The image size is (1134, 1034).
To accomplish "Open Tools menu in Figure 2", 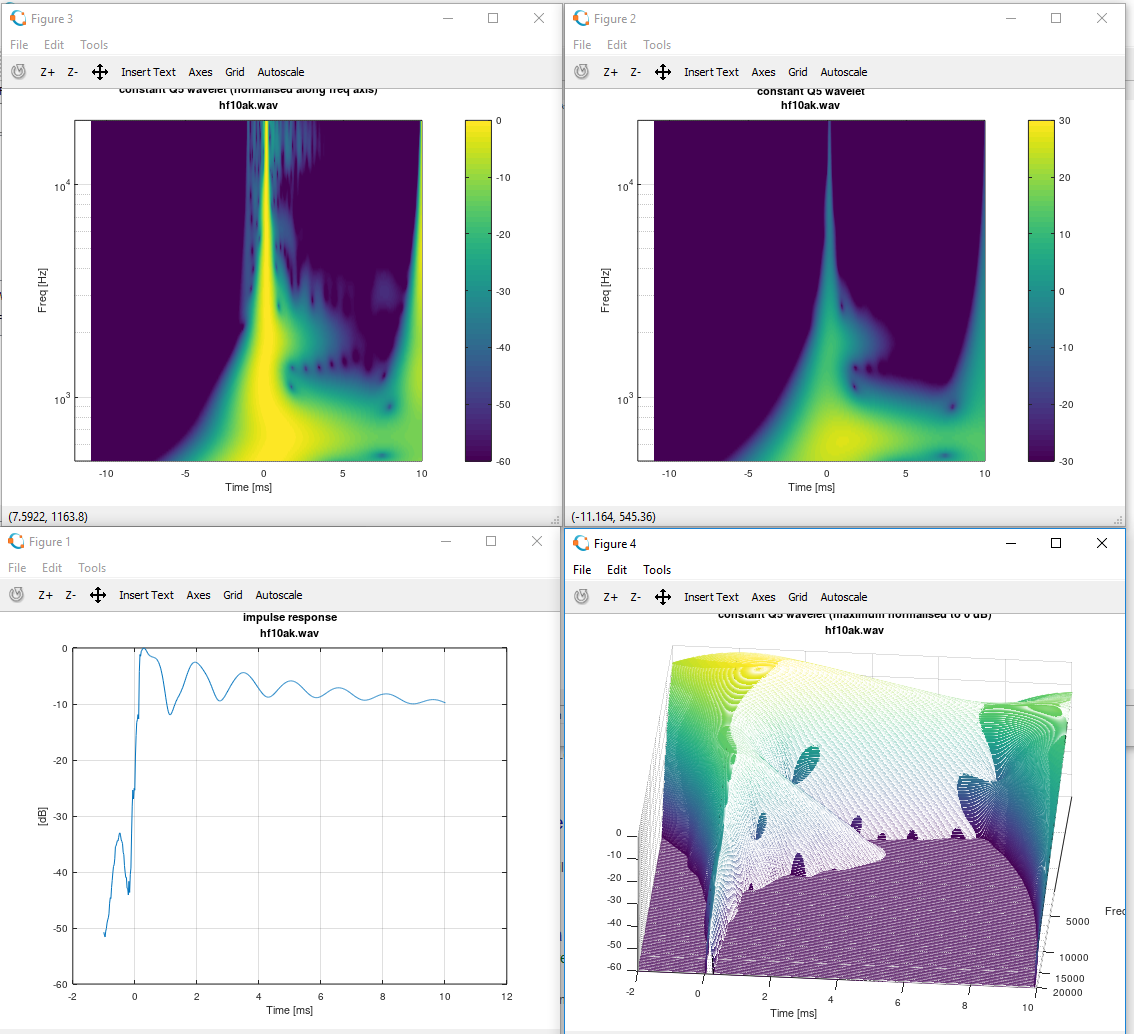I will pyautogui.click(x=657, y=45).
